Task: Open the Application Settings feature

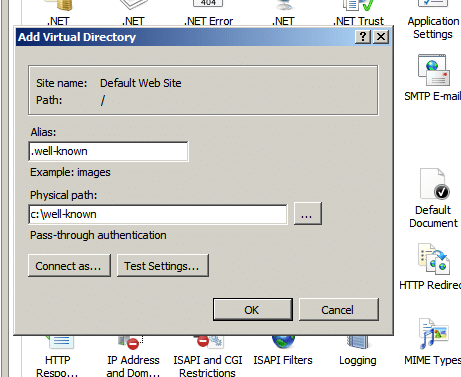Action: [x=433, y=20]
